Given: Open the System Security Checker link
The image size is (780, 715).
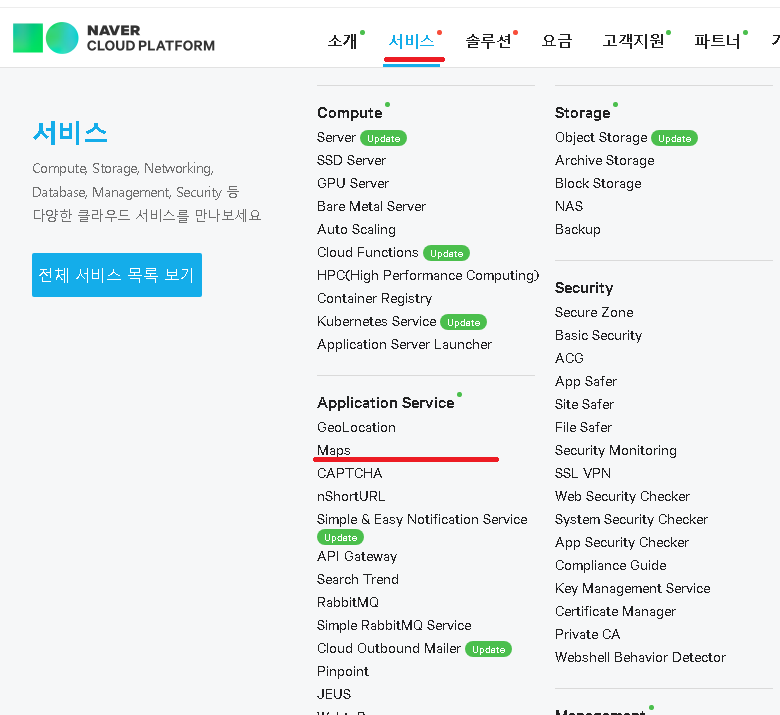Looking at the screenshot, I should (631, 519).
